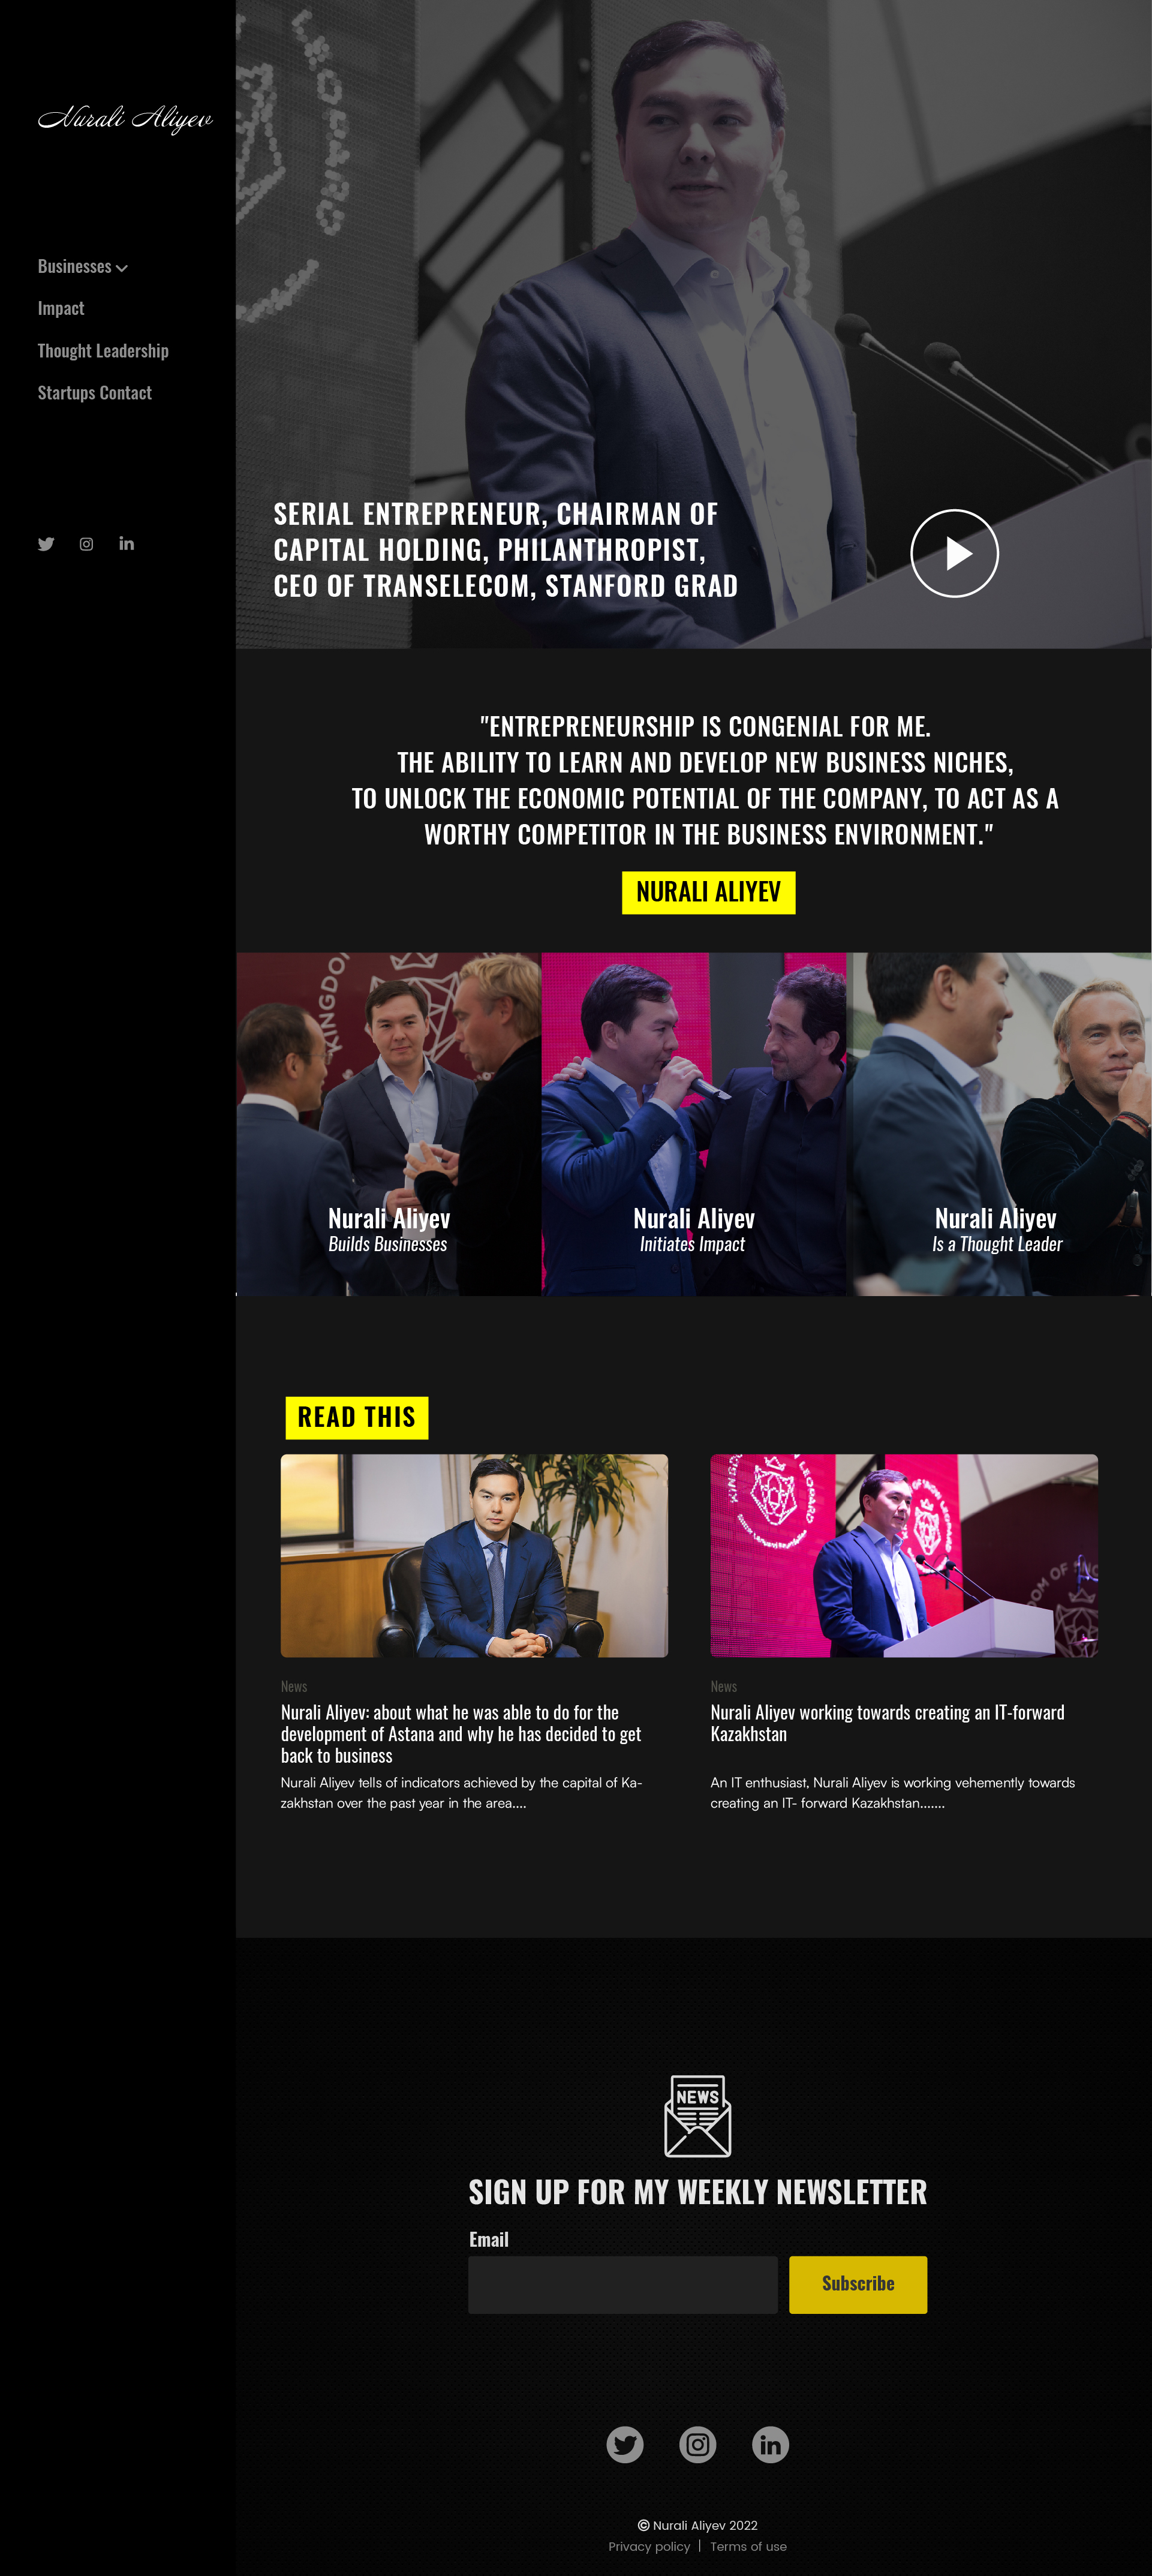
Task: Go to the Impact page
Action: (x=61, y=308)
